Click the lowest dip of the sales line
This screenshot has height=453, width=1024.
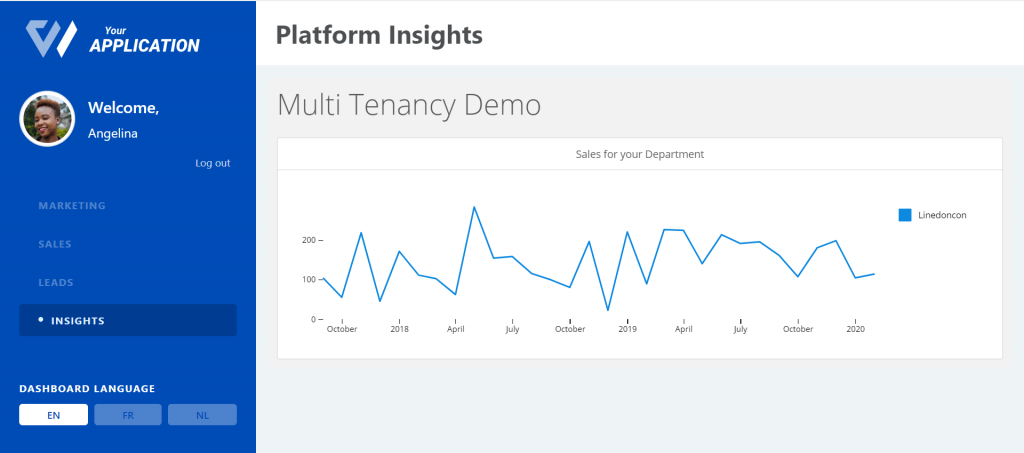pyautogui.click(x=607, y=310)
